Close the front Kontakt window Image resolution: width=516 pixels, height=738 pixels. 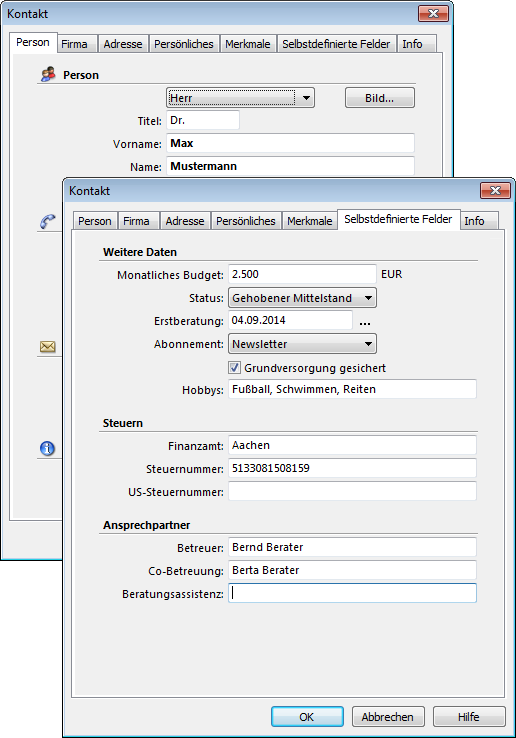(495, 190)
